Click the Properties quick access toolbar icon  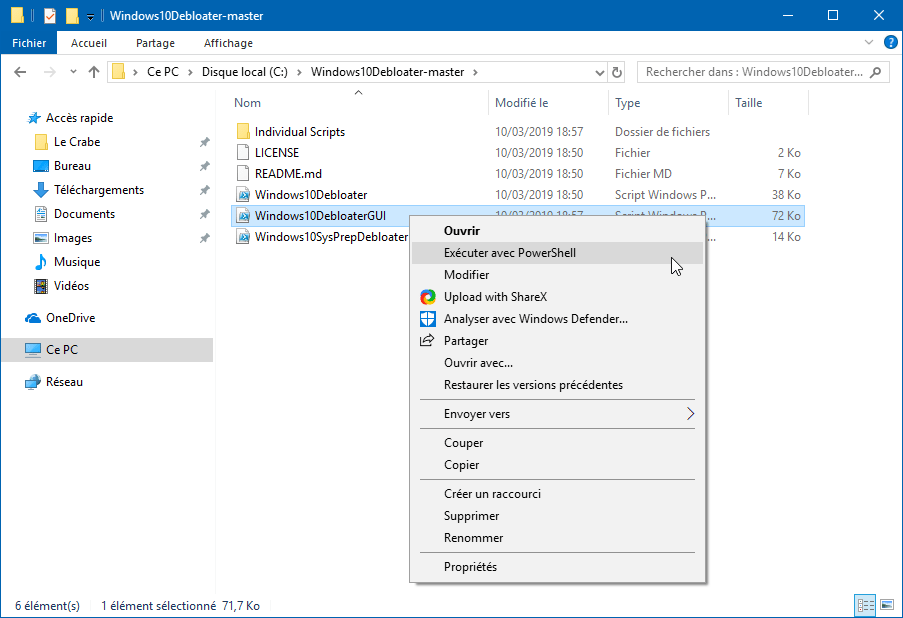(50, 16)
